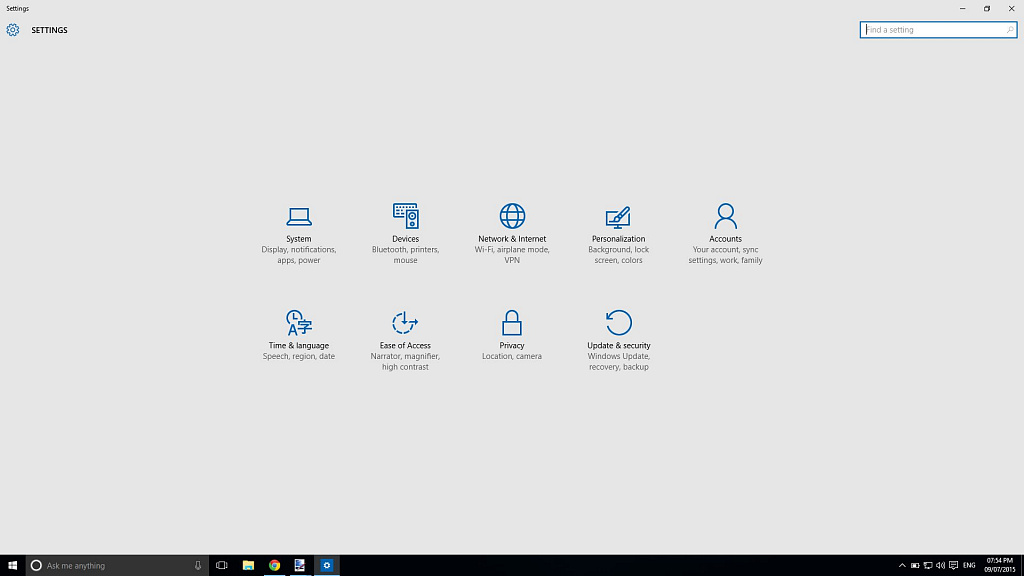Click the Settings gear icon beside SETTINGS title
Image resolution: width=1024 pixels, height=576 pixels.
tap(12, 30)
